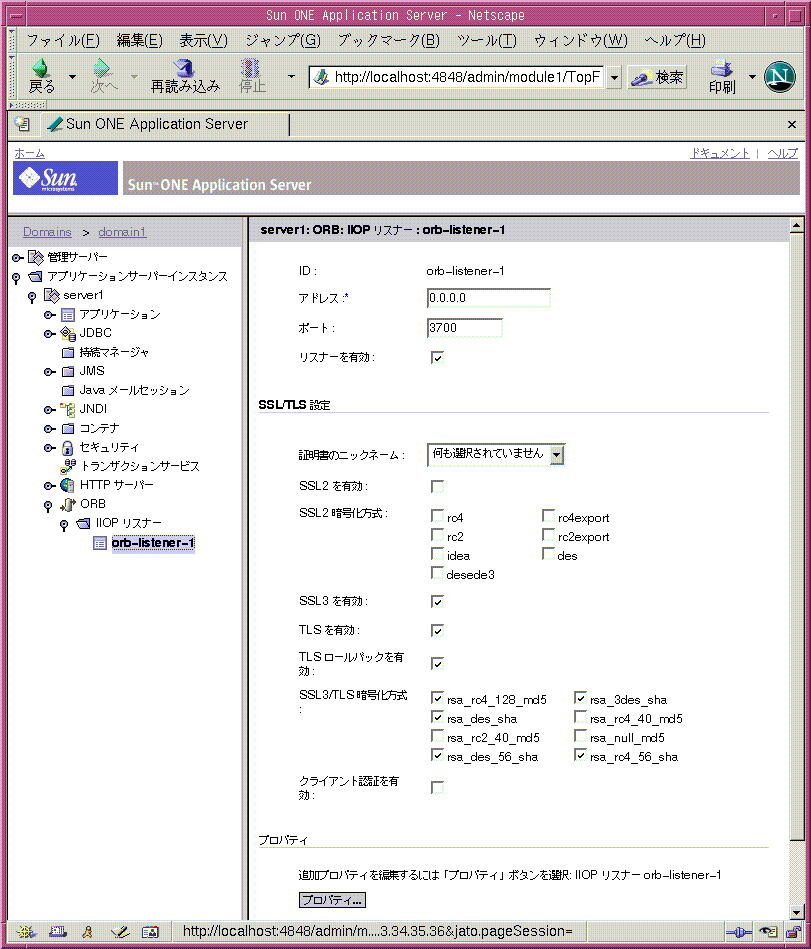
Task: Reload the page with 再読み込み
Action: 185,76
